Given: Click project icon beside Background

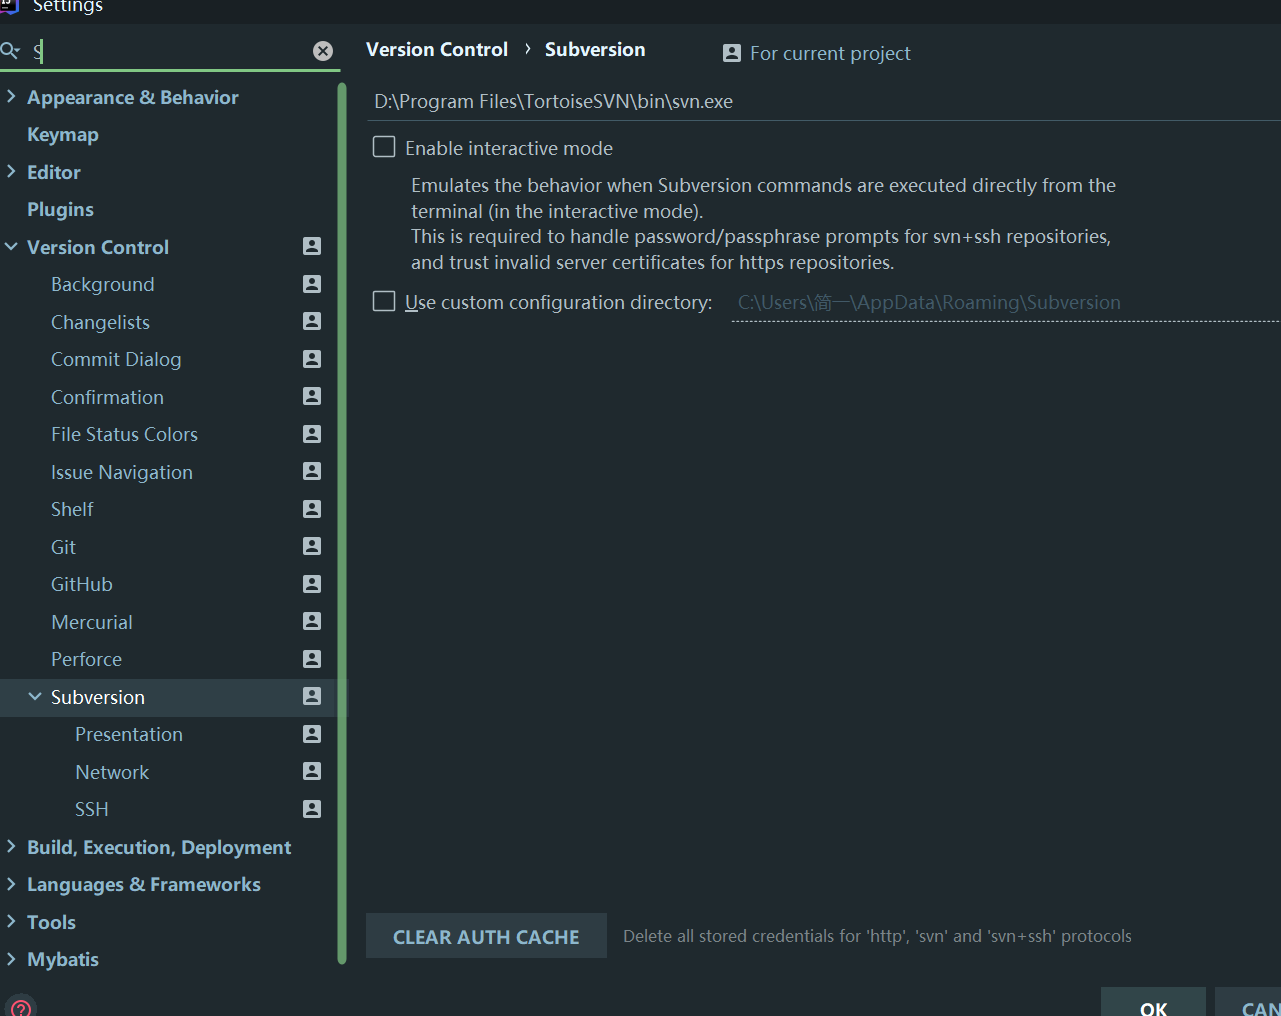Looking at the screenshot, I should point(312,284).
